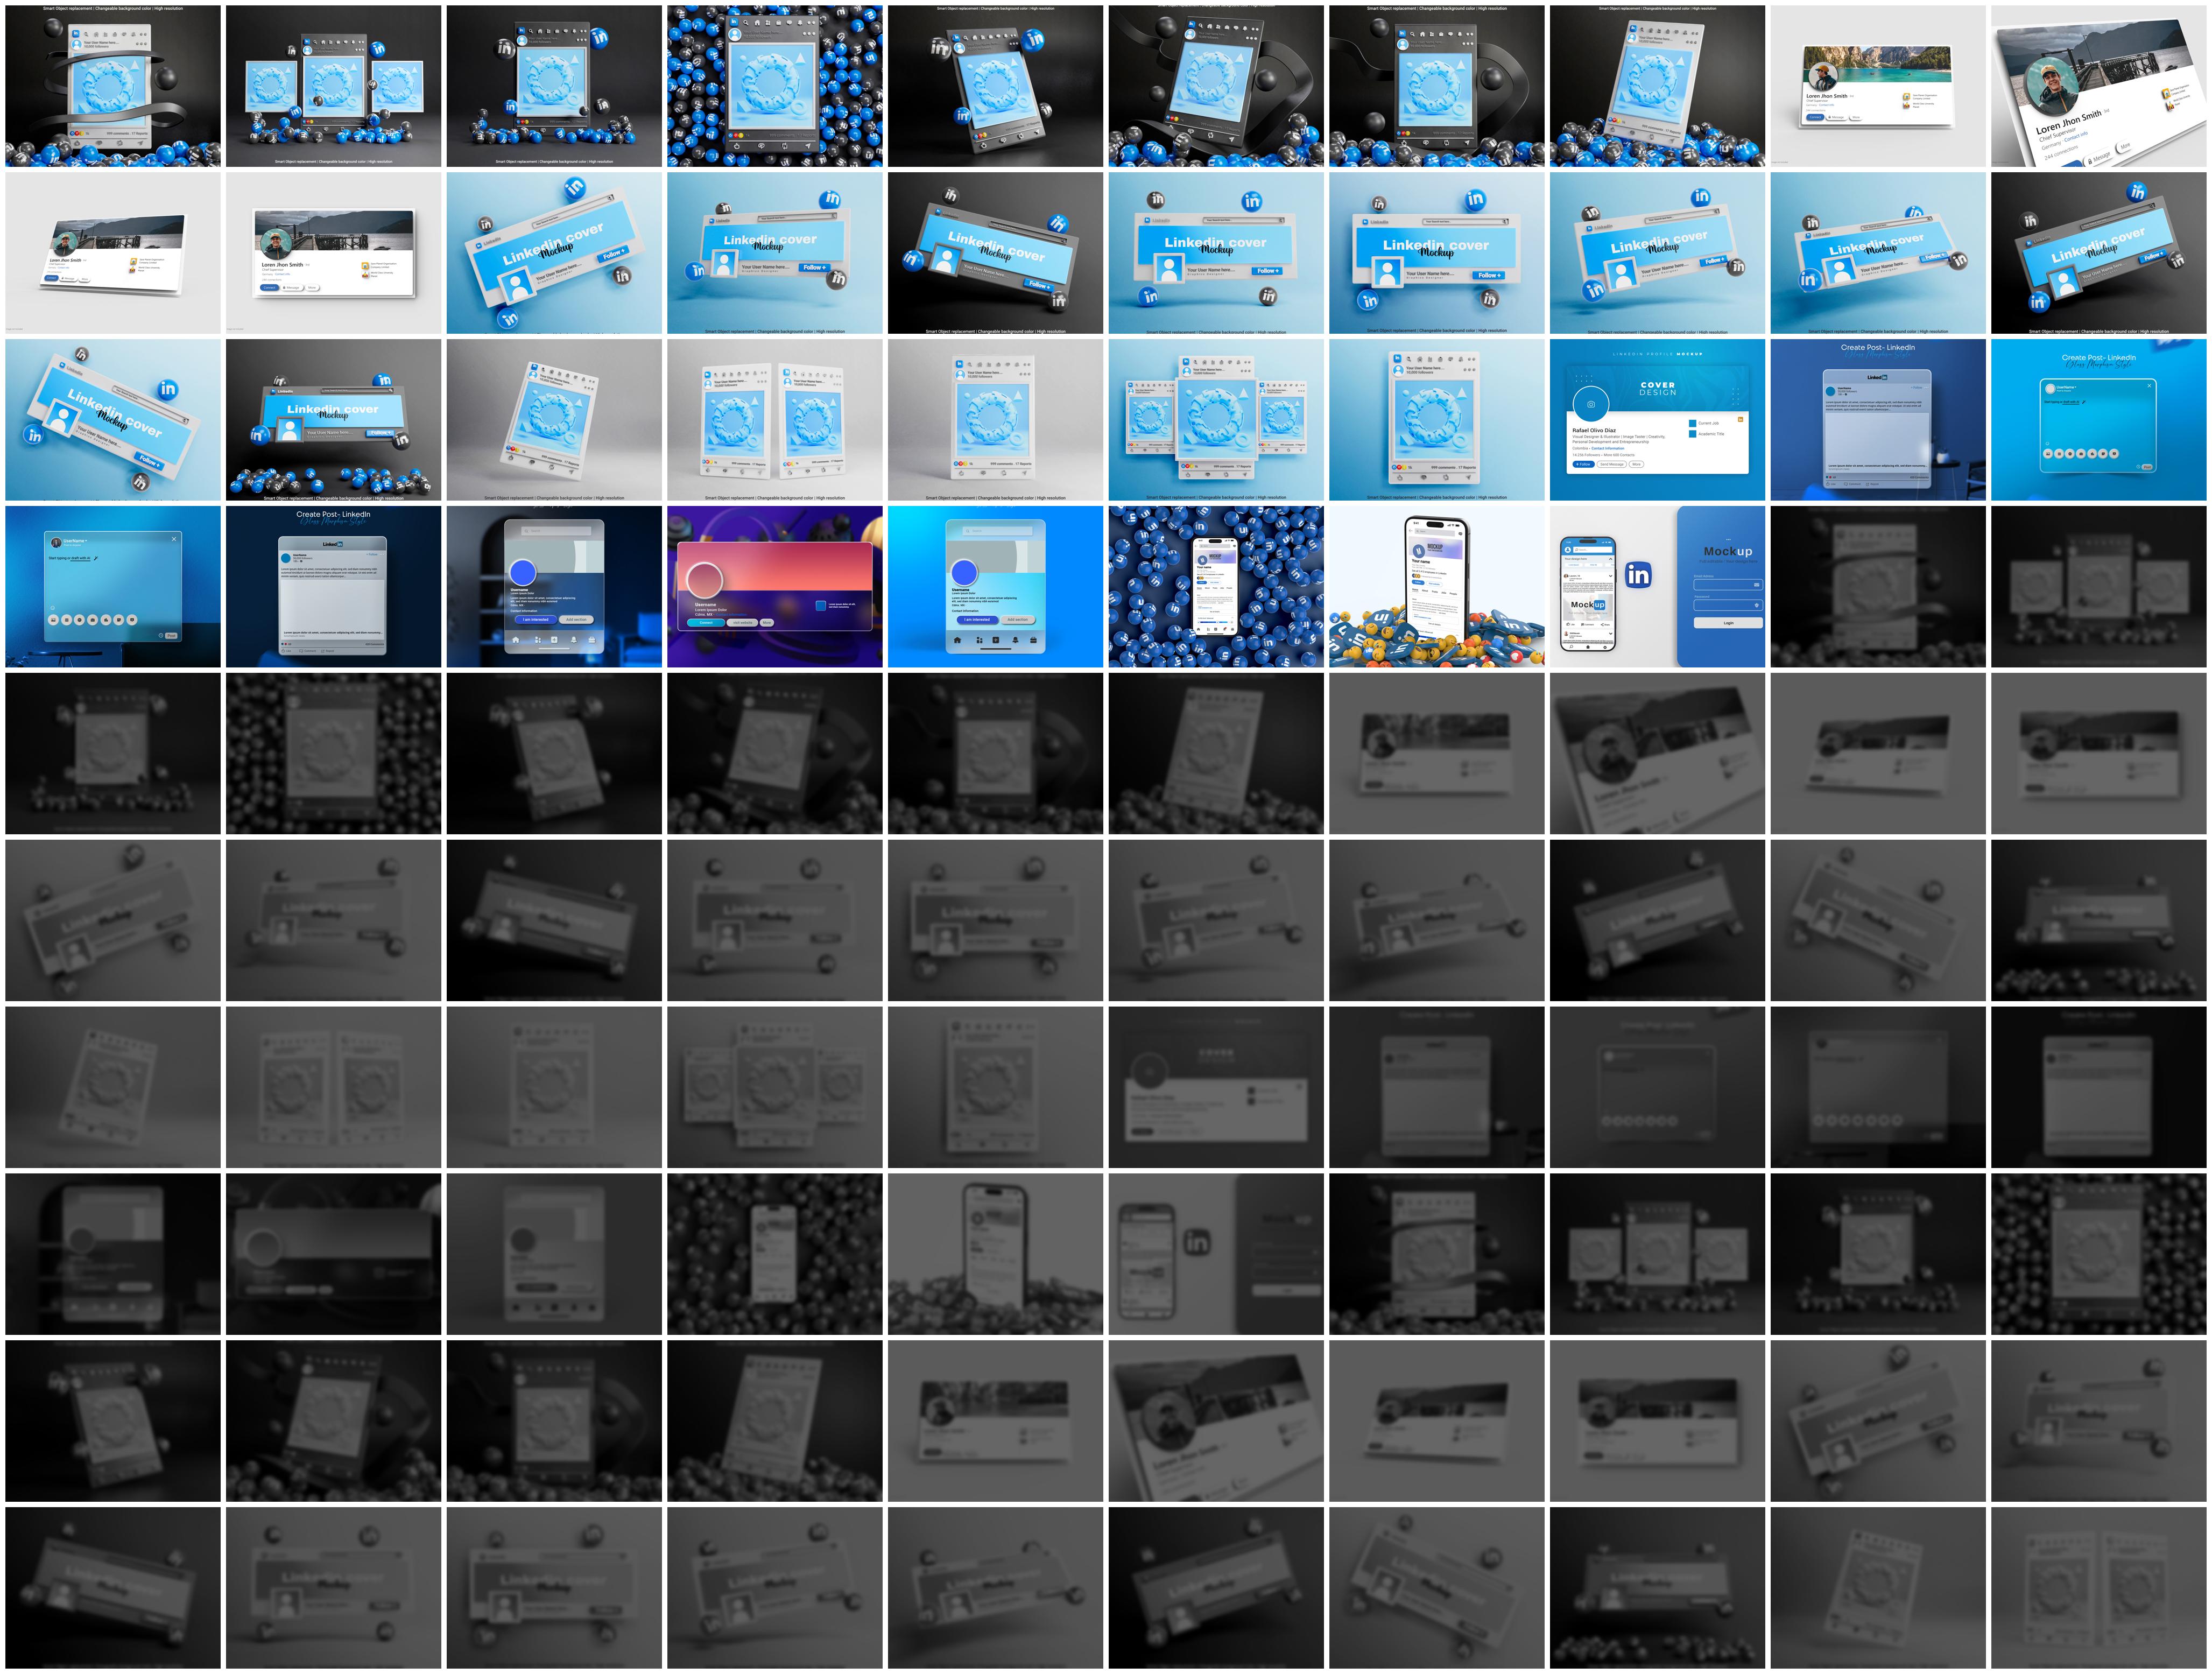Pick the small tilted color profile mockup with pier cover

tap(112, 253)
